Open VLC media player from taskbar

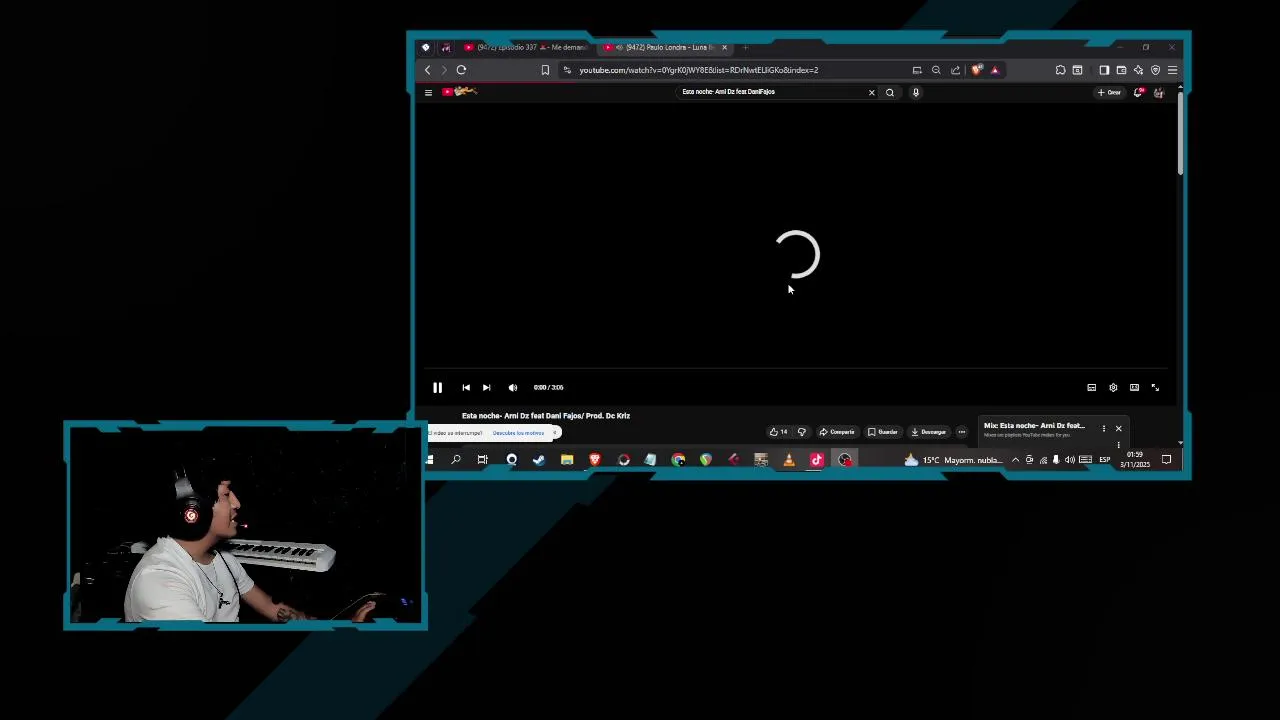(x=789, y=460)
